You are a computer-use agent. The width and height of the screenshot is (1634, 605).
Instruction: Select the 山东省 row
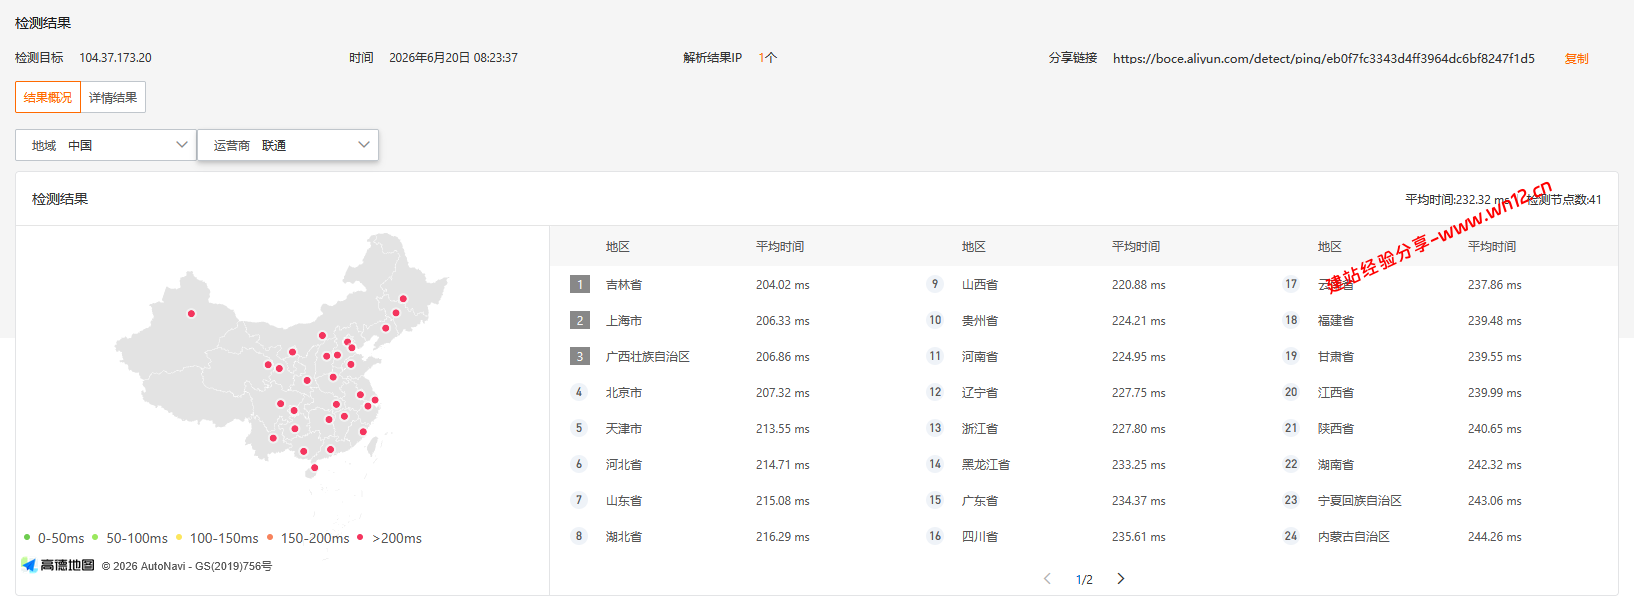click(x=728, y=501)
